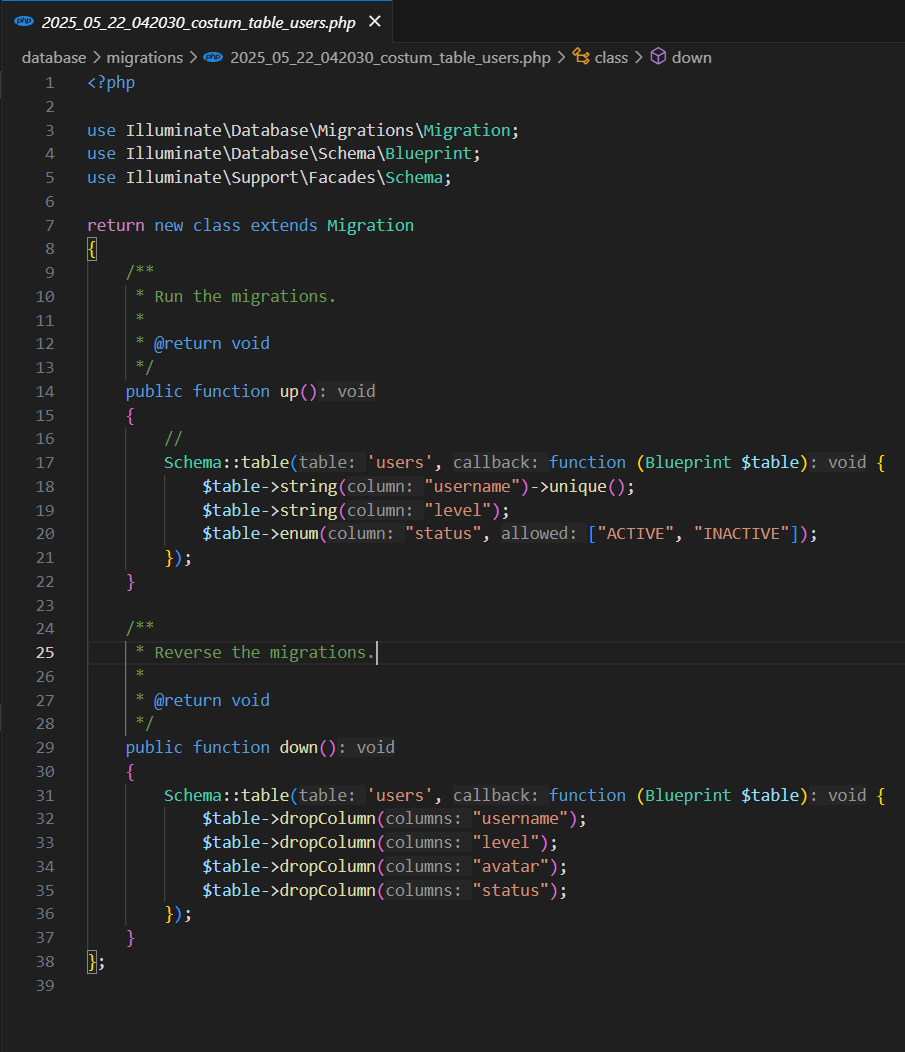Click the Migration class name after extends
Viewport: 905px width, 1052px height.
coord(370,225)
